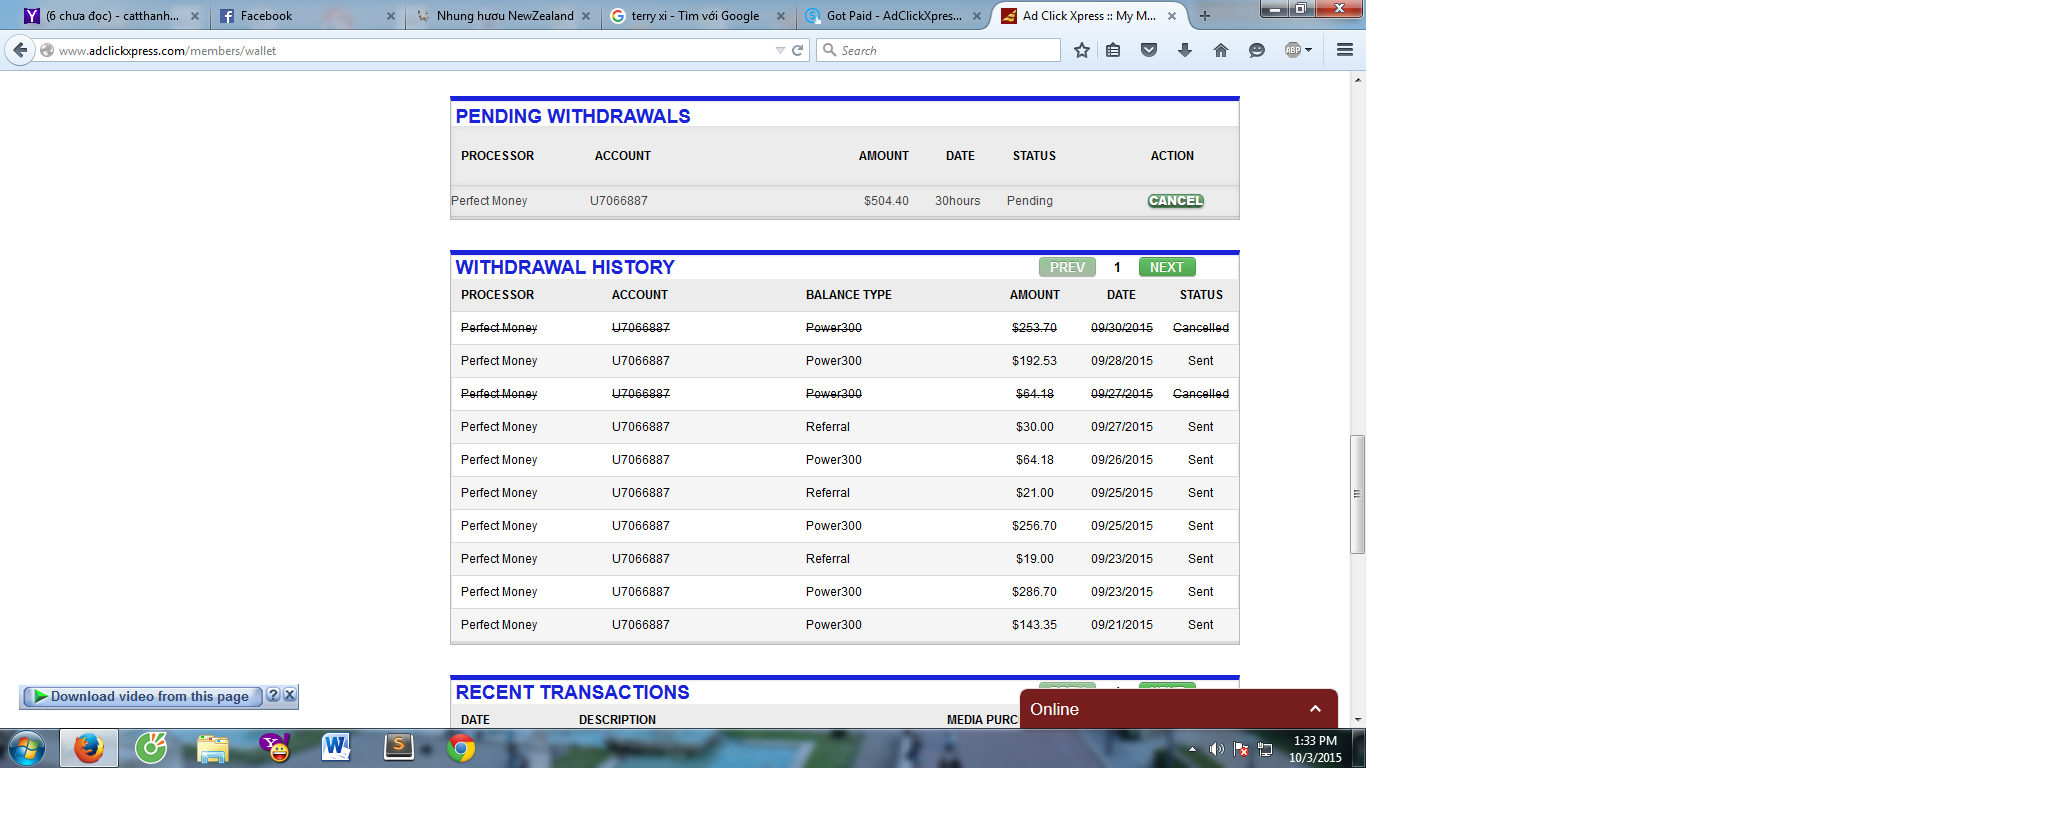Click the scrollbar down arrow

click(1357, 720)
